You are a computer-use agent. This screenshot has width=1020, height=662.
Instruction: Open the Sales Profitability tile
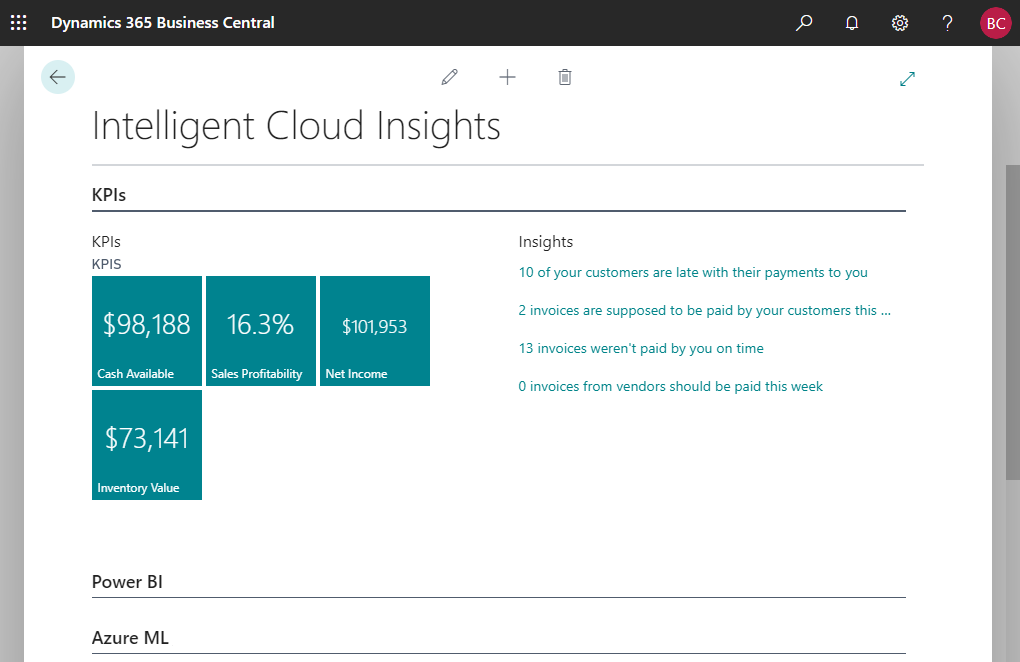pyautogui.click(x=261, y=331)
